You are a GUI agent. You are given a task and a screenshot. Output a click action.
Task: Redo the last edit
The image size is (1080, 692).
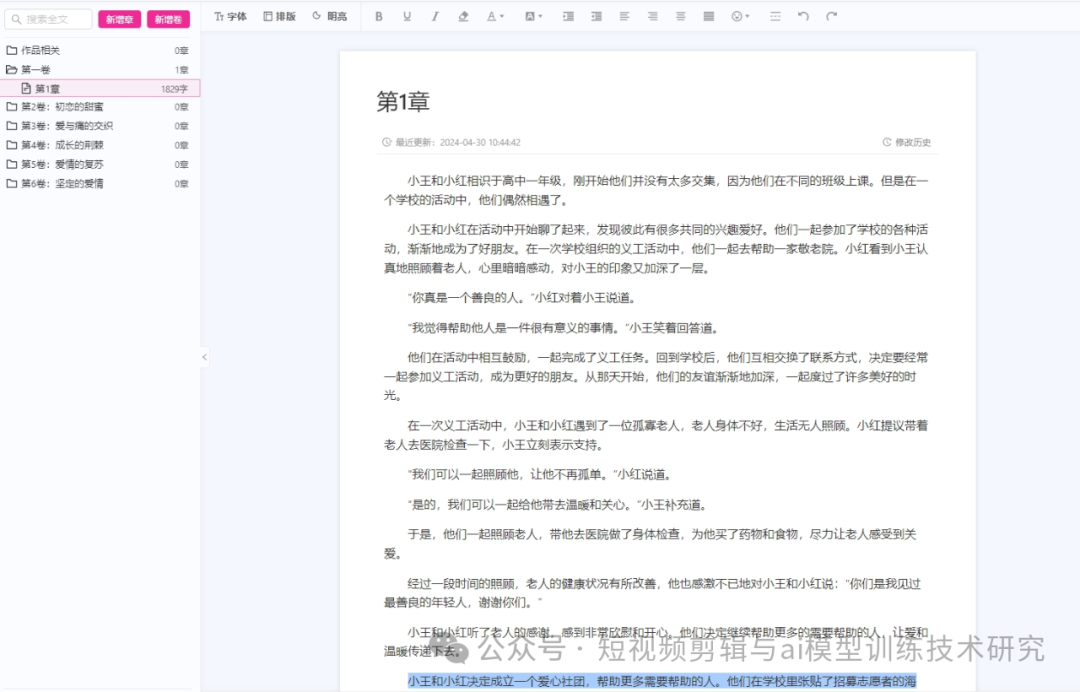pyautogui.click(x=831, y=17)
